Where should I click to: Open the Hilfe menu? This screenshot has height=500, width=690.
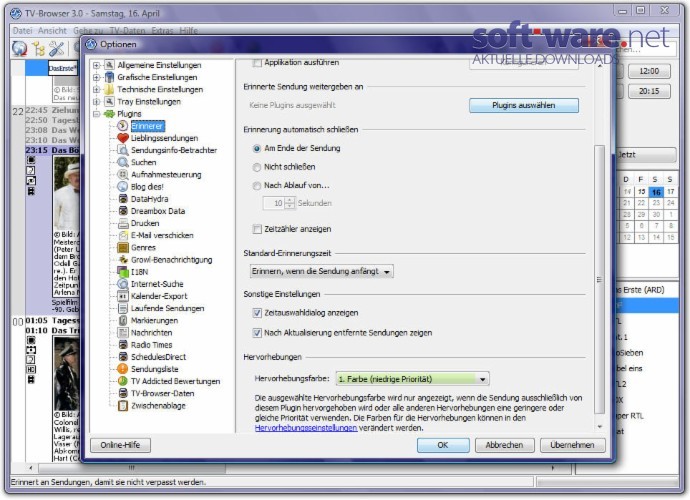(188, 31)
